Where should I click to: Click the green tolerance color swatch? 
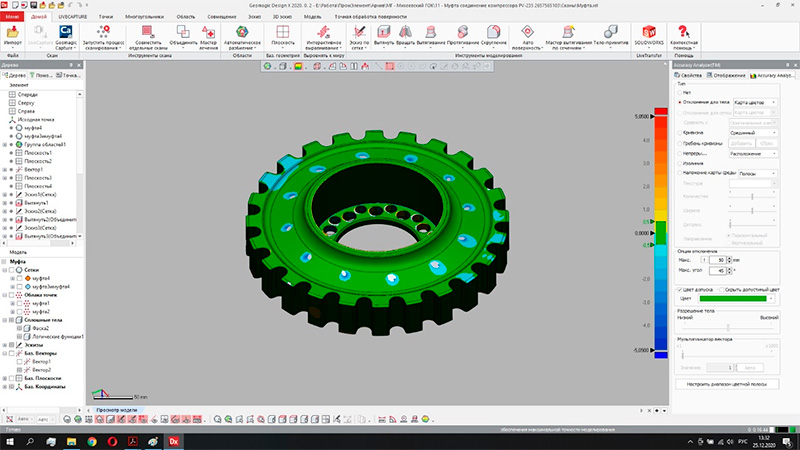coord(732,298)
